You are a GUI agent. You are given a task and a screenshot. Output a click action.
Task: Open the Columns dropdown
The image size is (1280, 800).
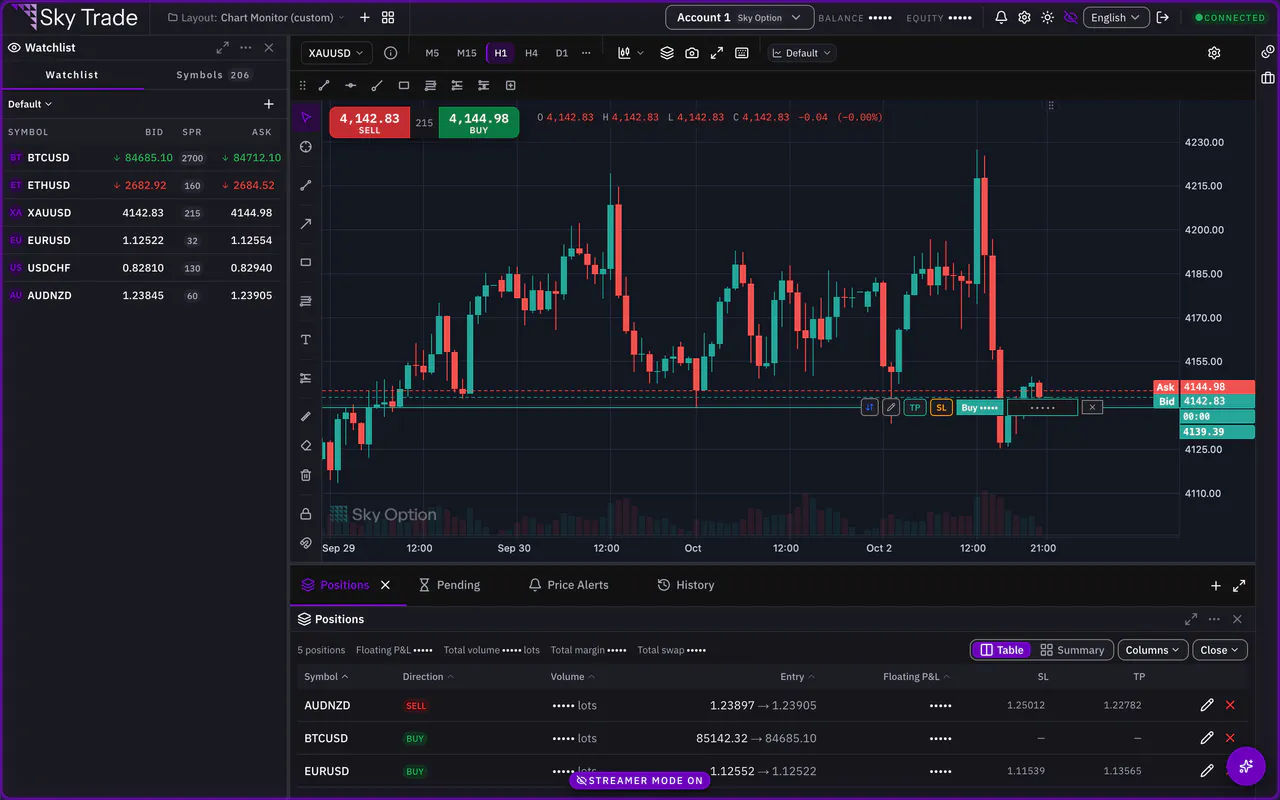pyautogui.click(x=1153, y=650)
